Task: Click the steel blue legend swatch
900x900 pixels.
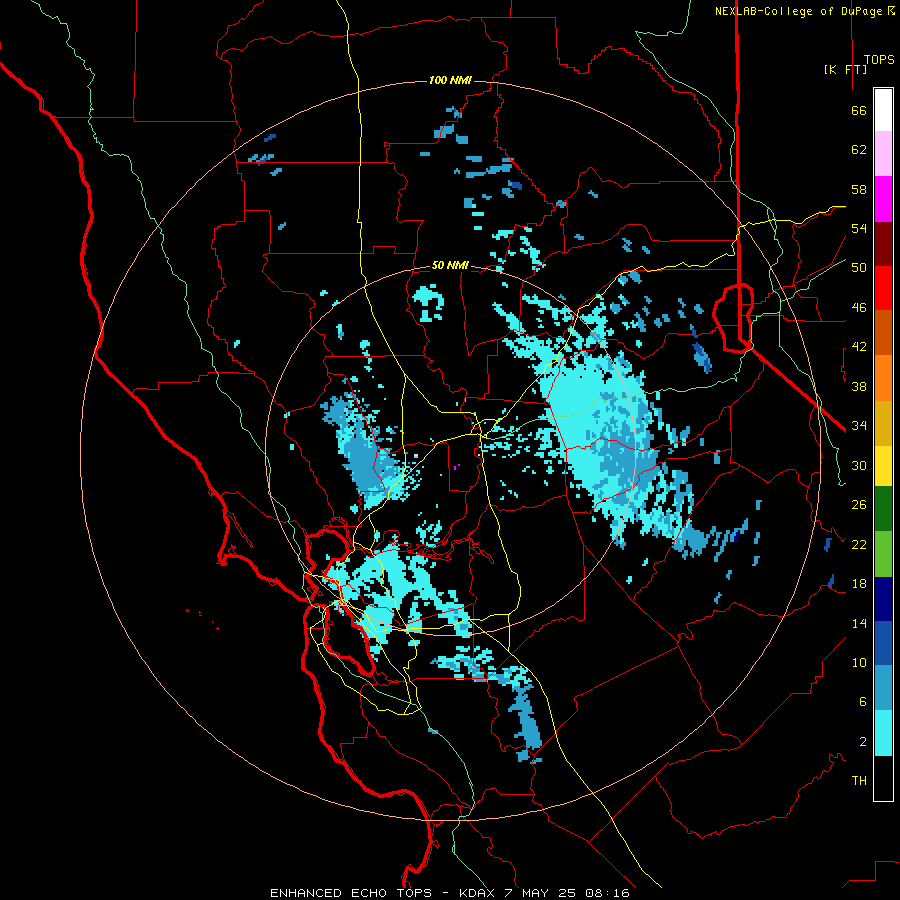Action: [x=883, y=688]
